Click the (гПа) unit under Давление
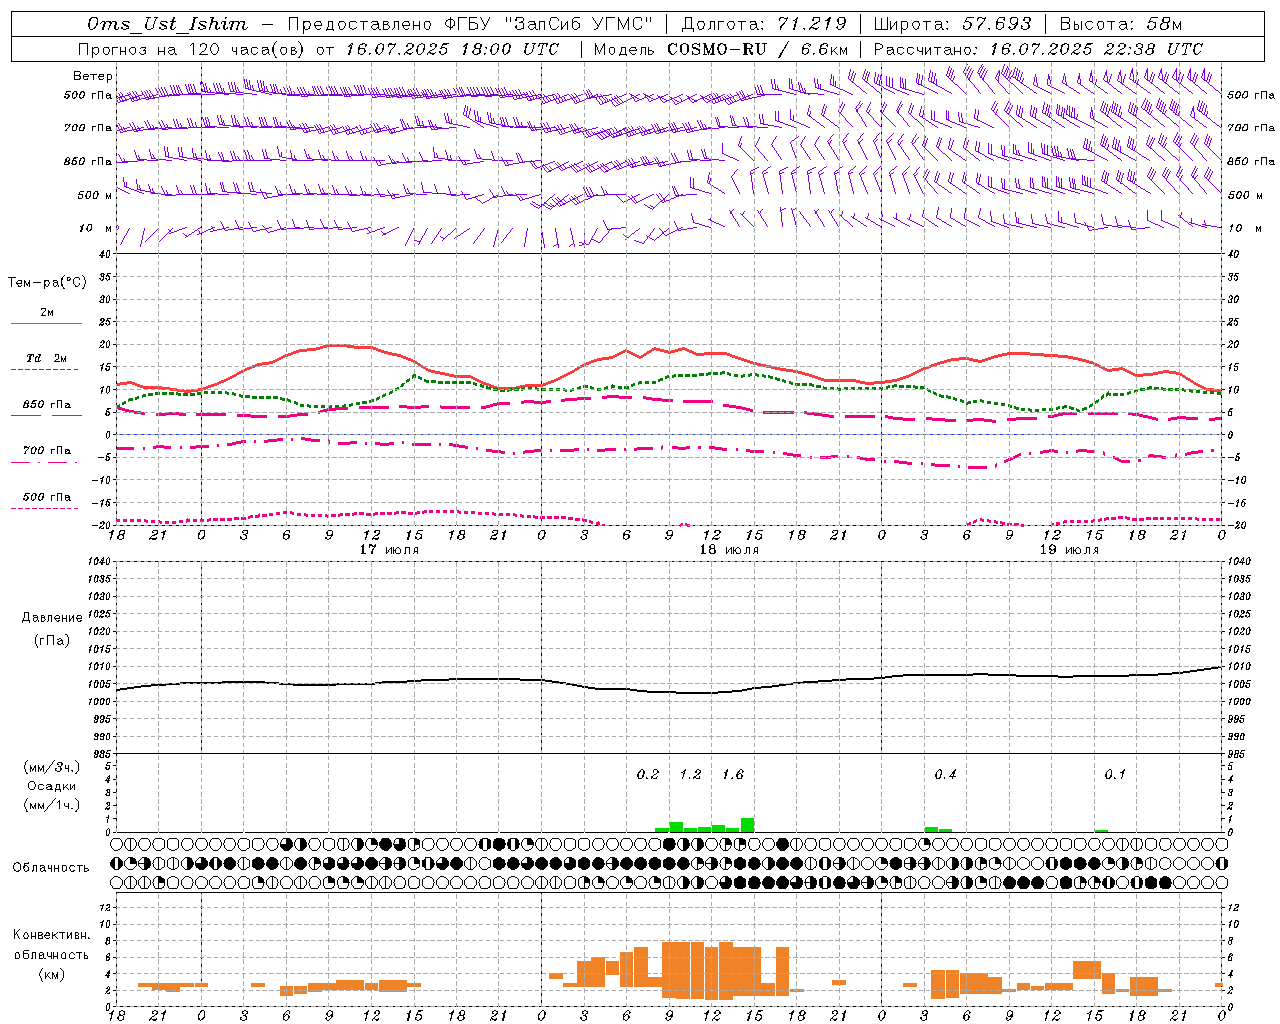Screen dimensions: 1280x1024 (52, 640)
